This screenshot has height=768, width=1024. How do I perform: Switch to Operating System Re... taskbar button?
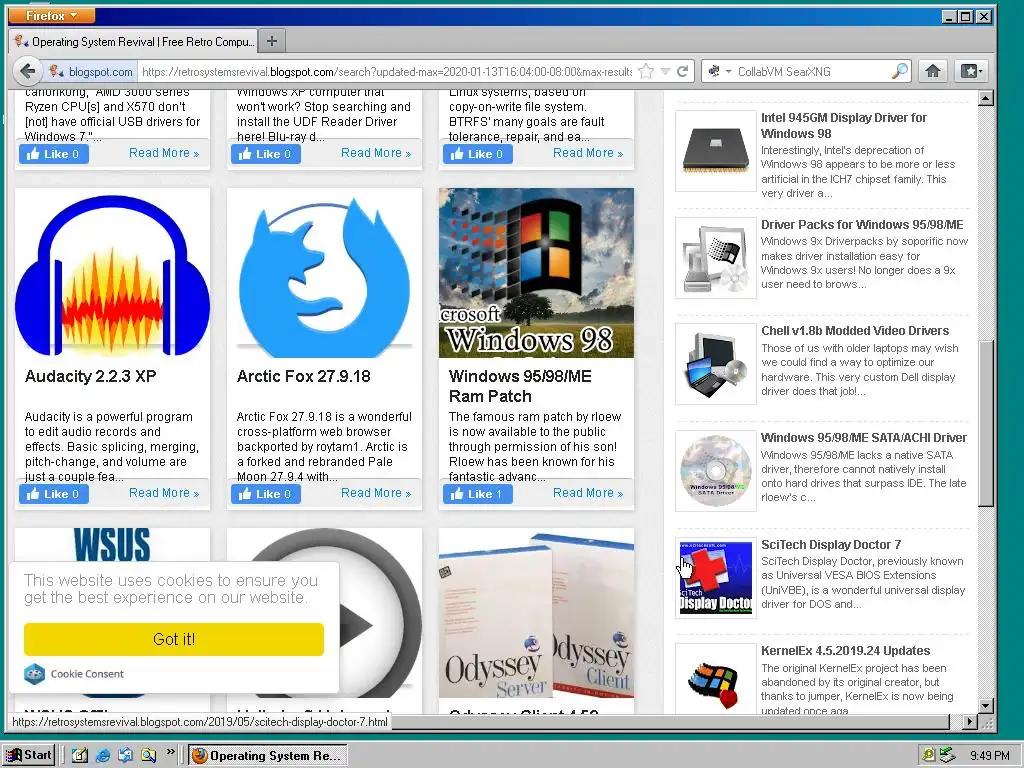coord(268,756)
